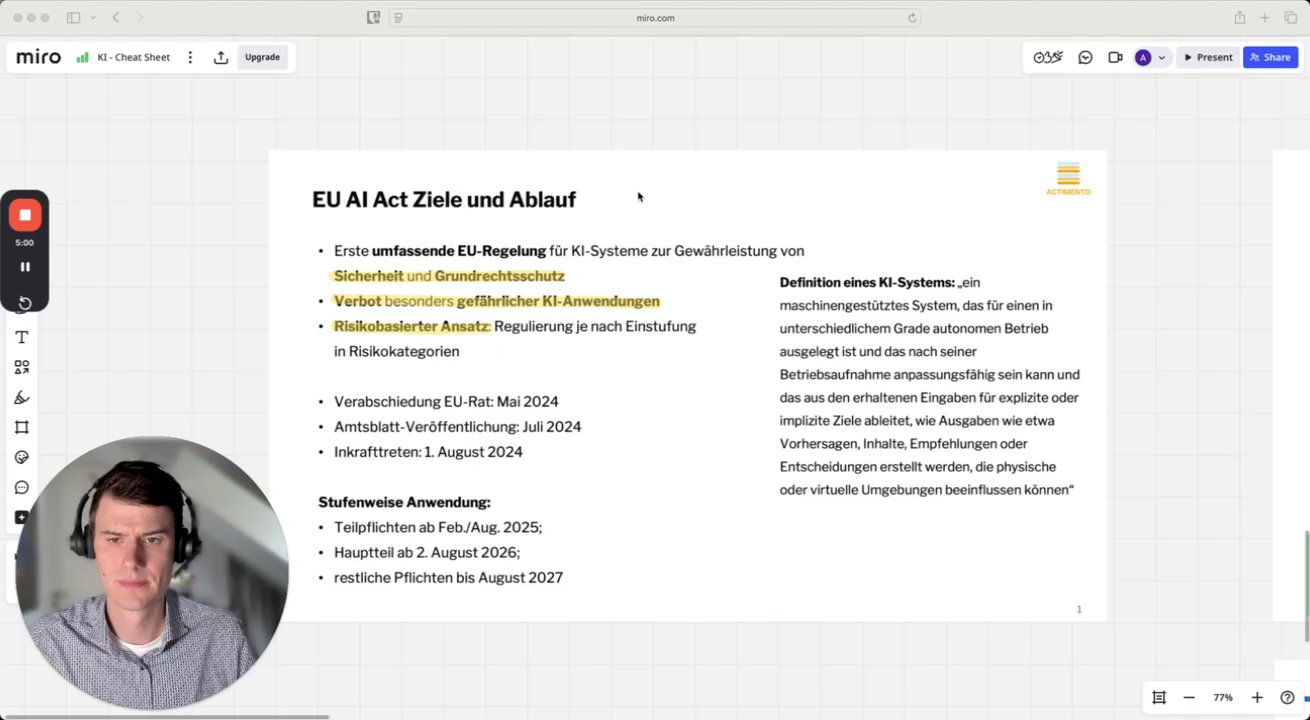Click restliche Pflichten bis August 2027 line

[x=448, y=578]
